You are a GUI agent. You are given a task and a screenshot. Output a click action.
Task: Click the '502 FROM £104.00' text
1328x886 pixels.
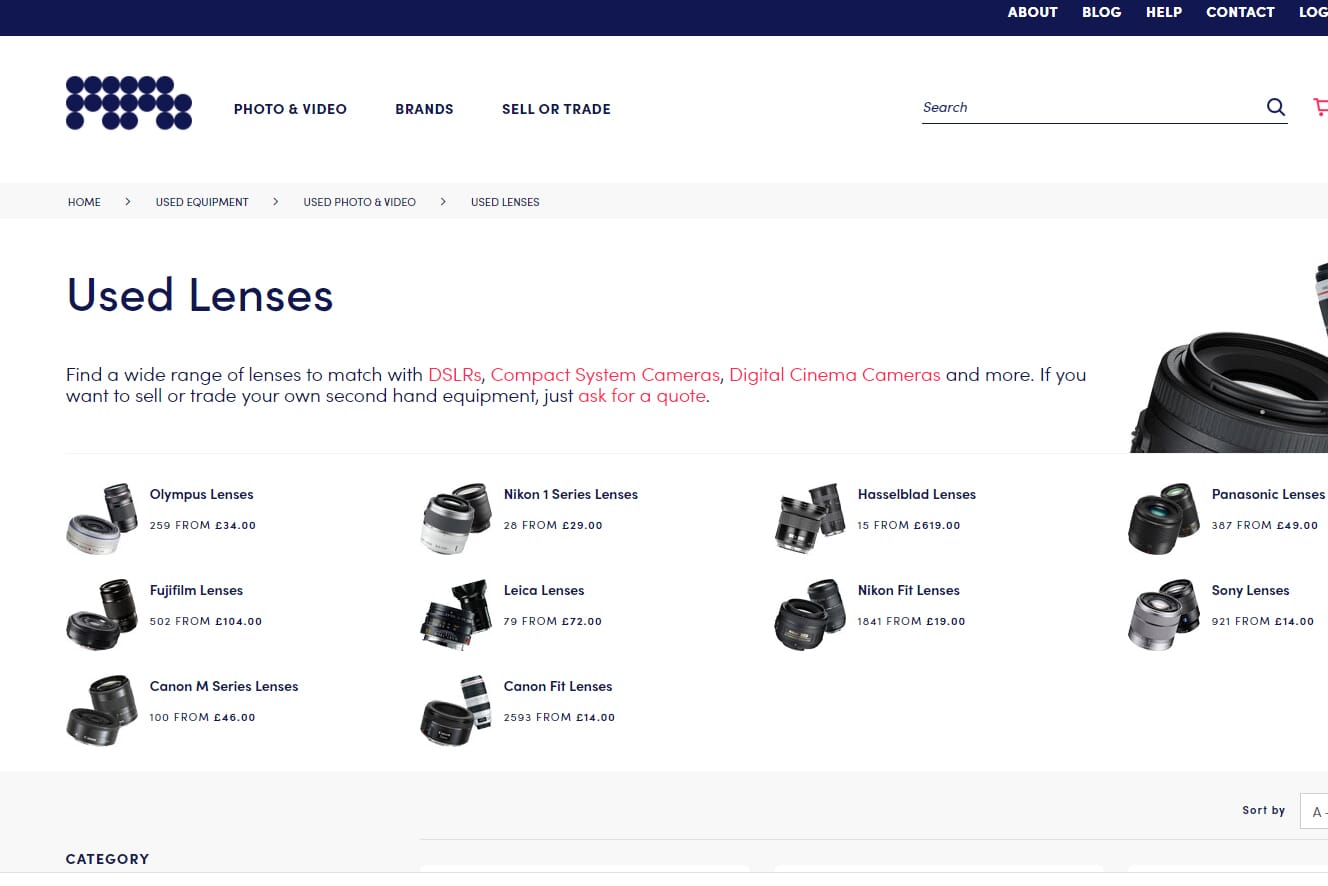(206, 621)
